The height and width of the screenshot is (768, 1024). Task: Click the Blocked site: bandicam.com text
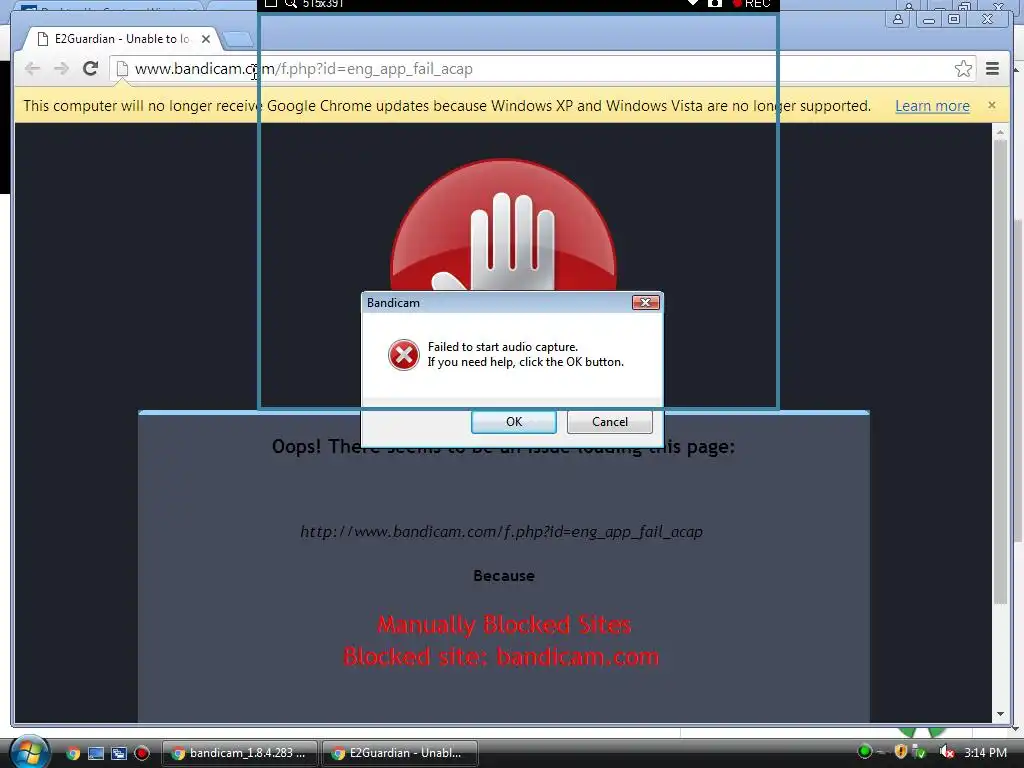pos(502,656)
